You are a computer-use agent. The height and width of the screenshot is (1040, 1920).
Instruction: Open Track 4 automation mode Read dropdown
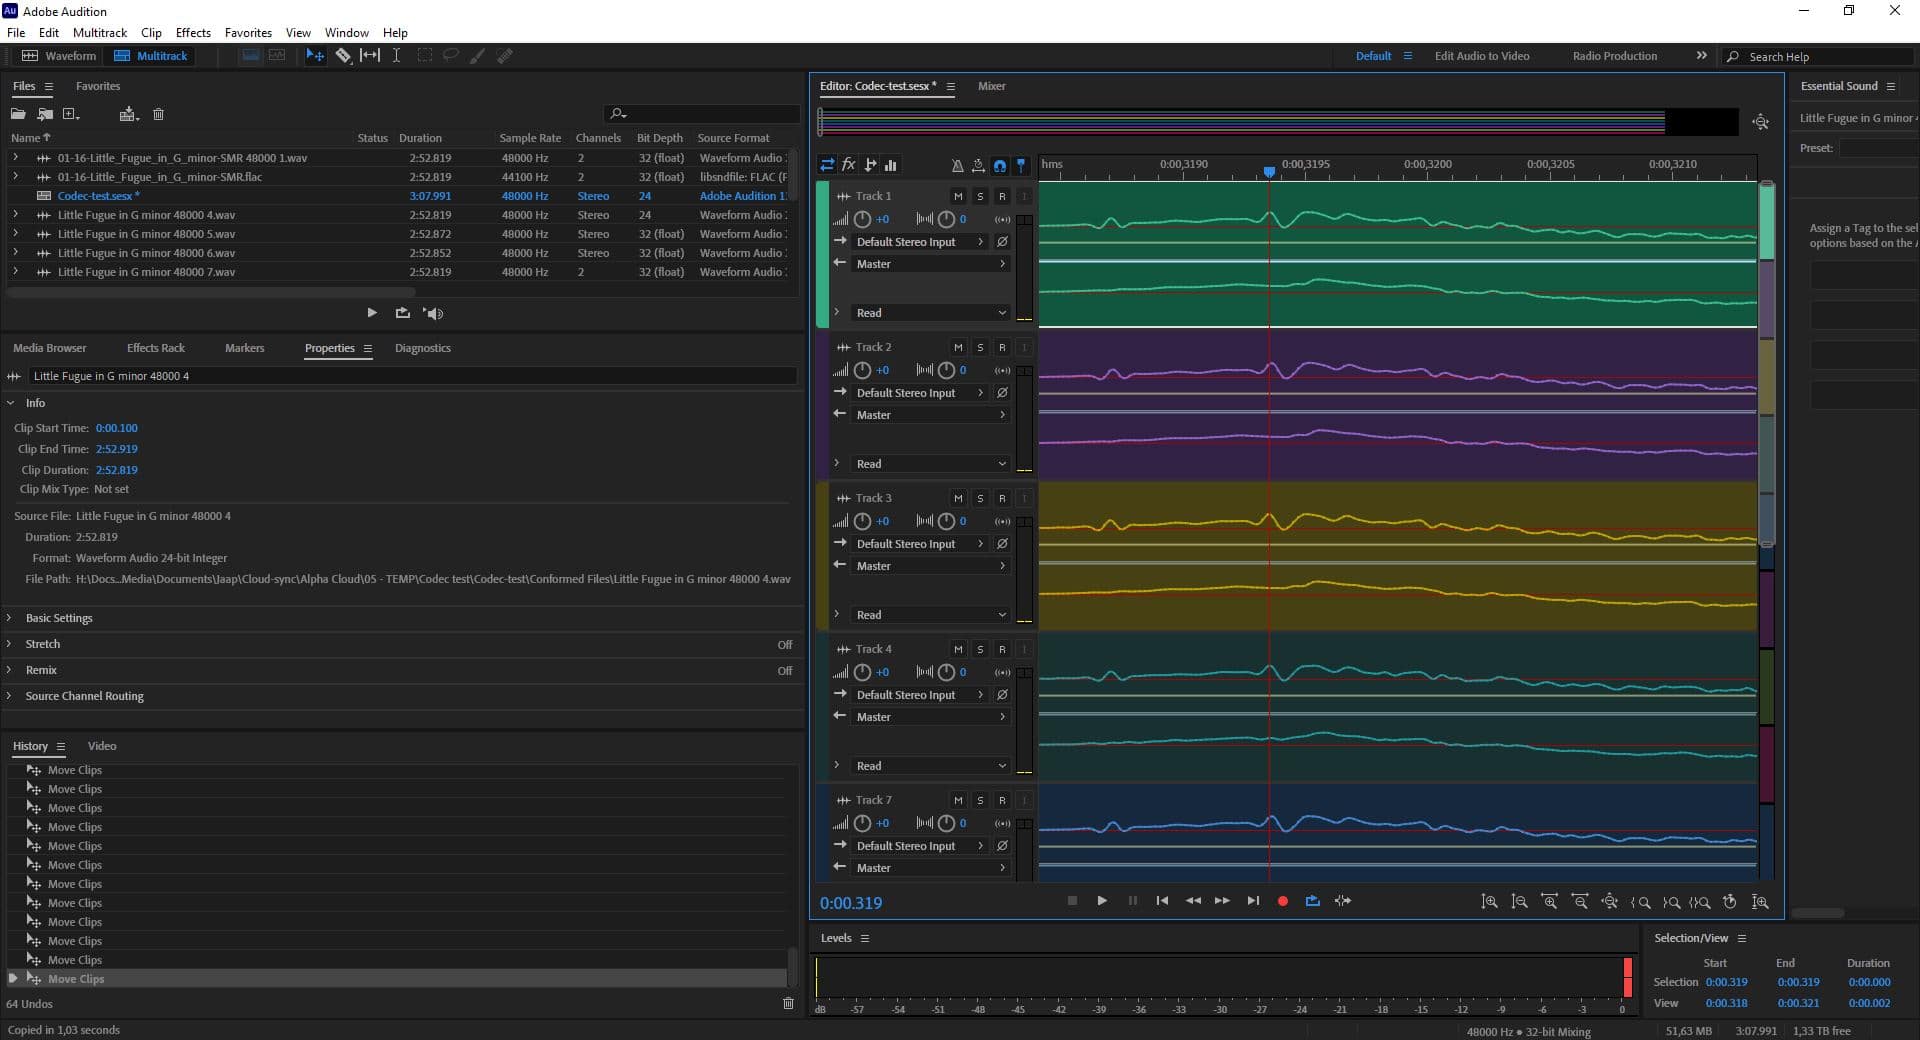pyautogui.click(x=930, y=766)
